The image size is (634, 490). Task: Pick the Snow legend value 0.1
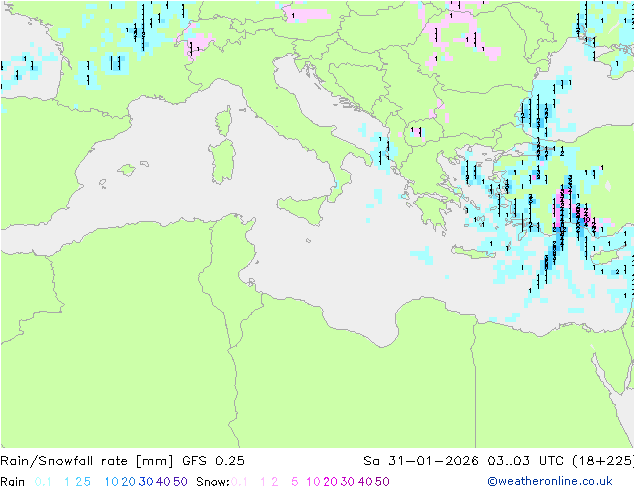pyautogui.click(x=239, y=482)
